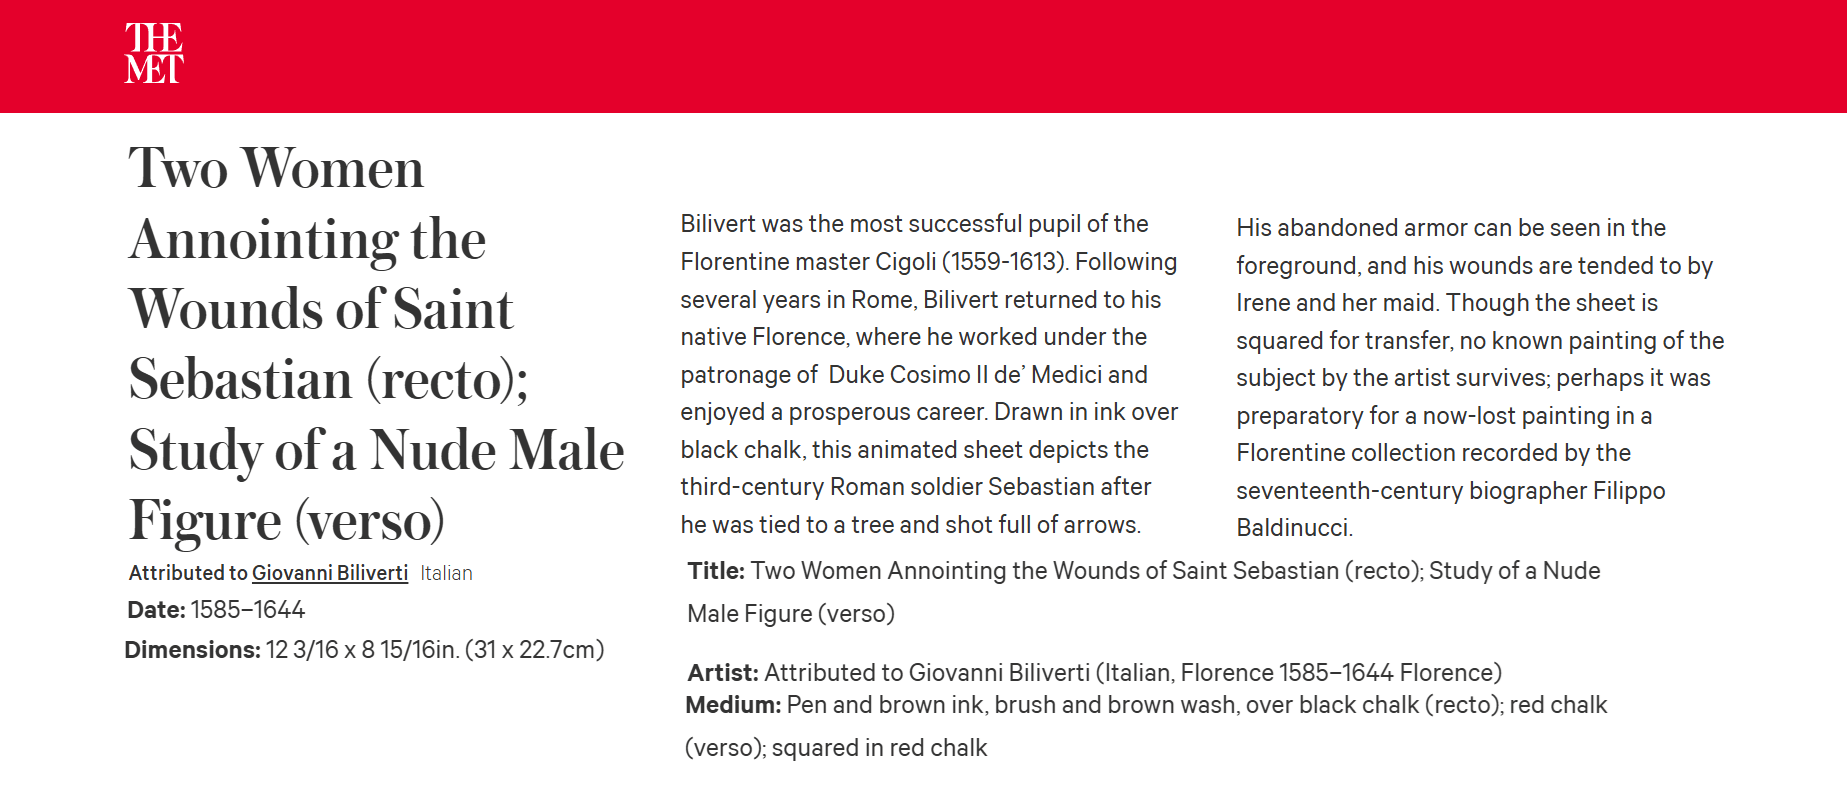Click "Male Figure (verso)" in Title details
This screenshot has height=807, width=1847.
791,614
